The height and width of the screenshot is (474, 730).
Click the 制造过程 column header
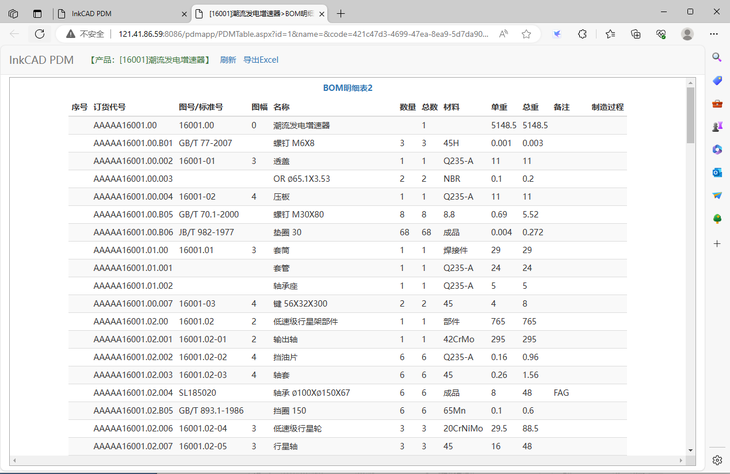point(608,107)
